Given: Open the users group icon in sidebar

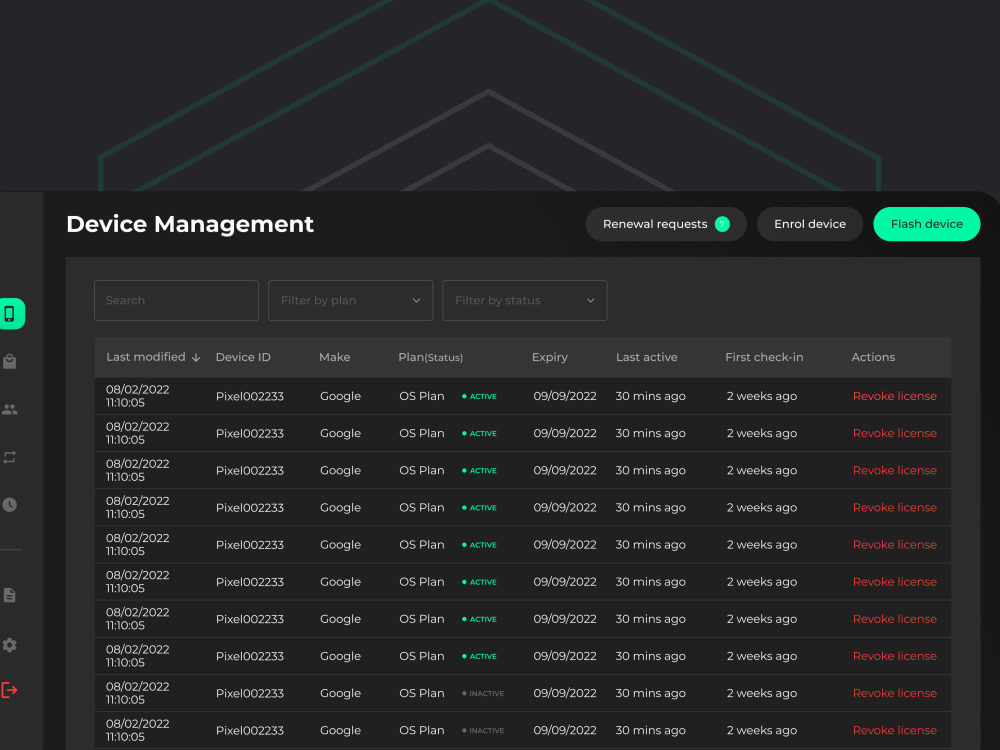Looking at the screenshot, I should (10, 409).
